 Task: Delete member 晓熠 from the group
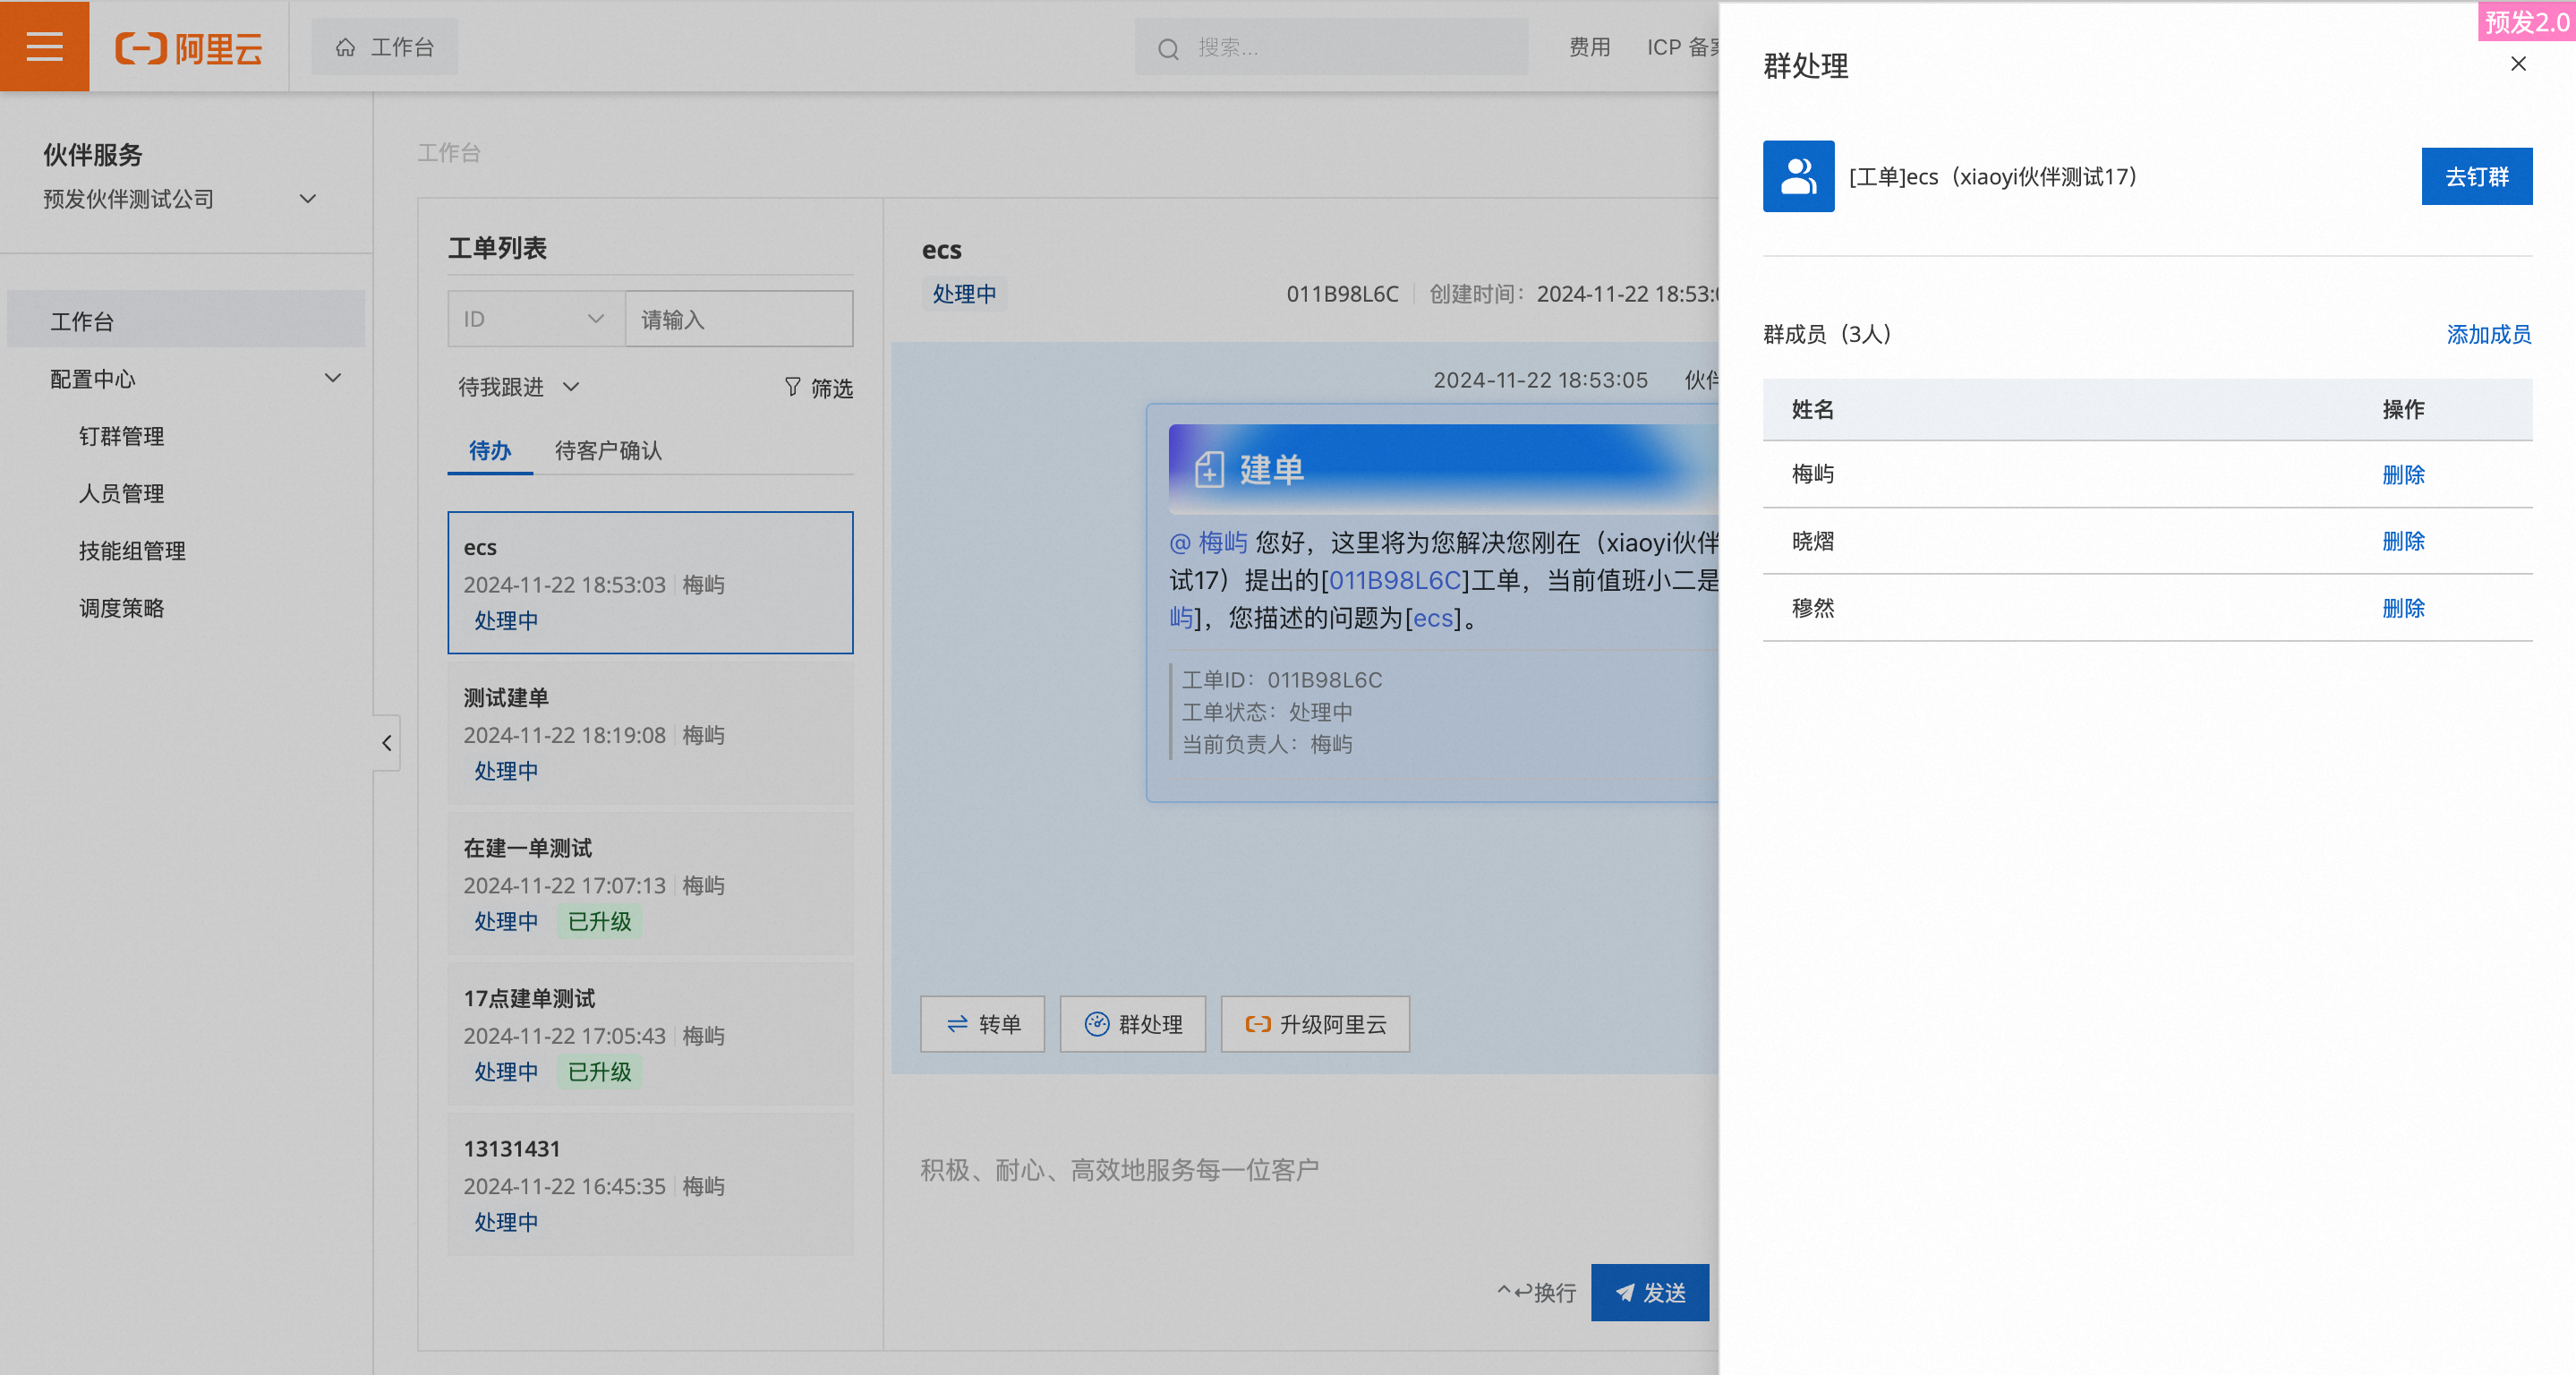pyautogui.click(x=2403, y=541)
